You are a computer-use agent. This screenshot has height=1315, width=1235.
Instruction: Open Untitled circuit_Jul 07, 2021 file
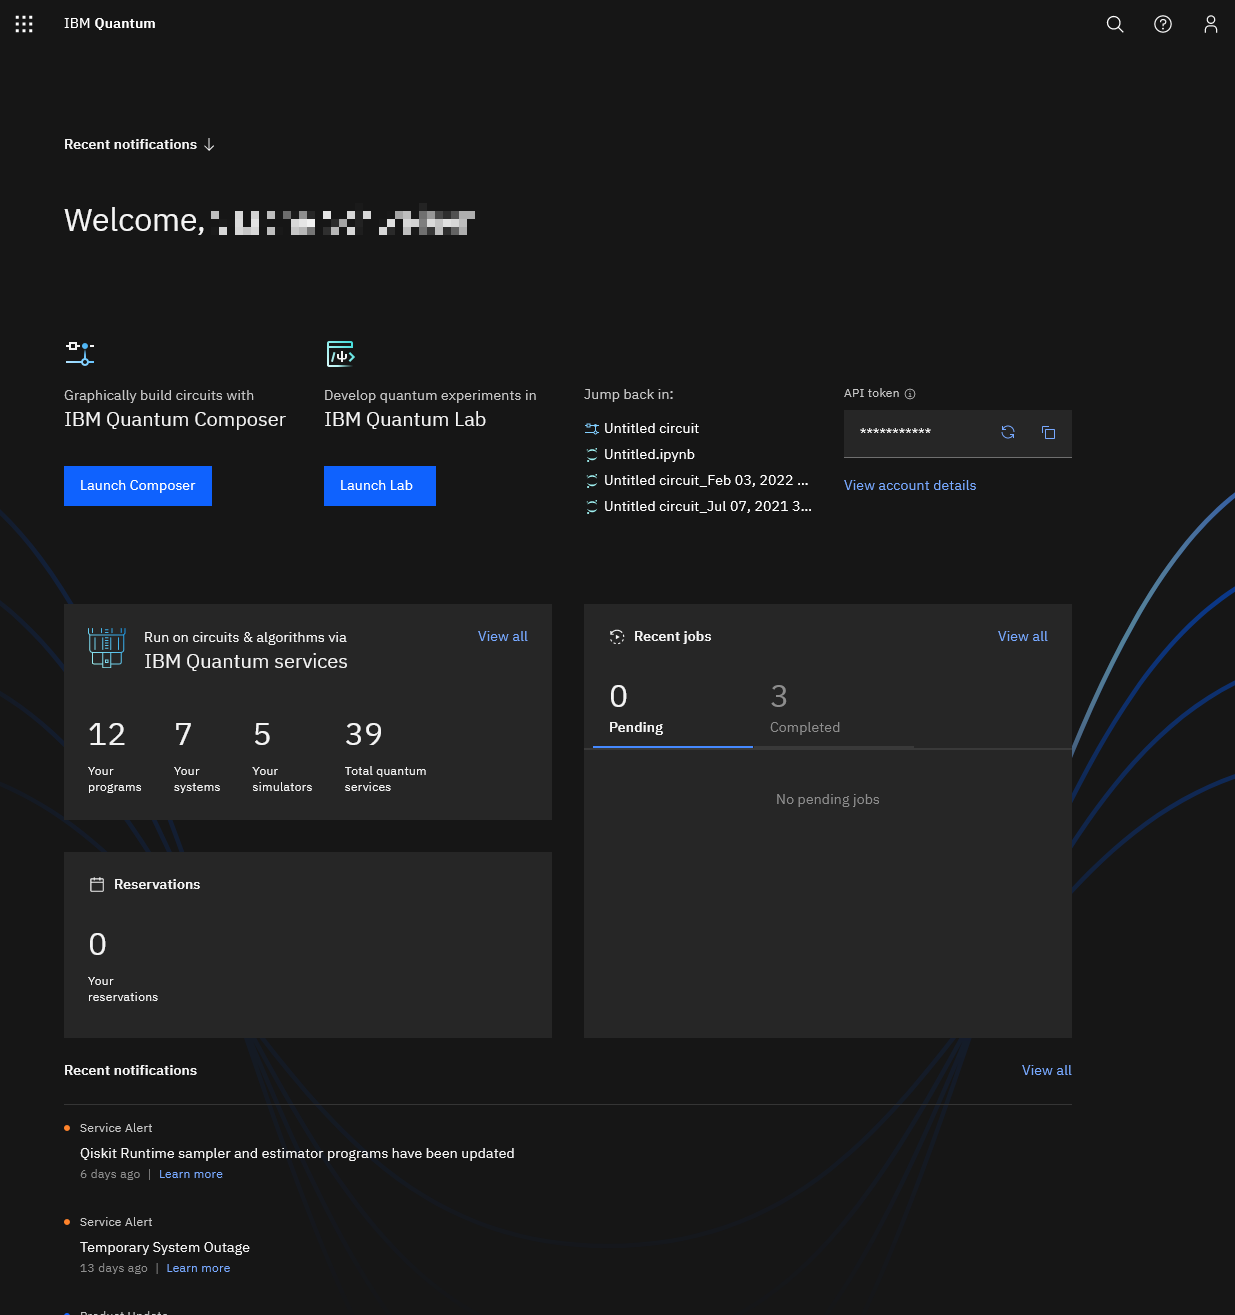pyautogui.click(x=708, y=507)
